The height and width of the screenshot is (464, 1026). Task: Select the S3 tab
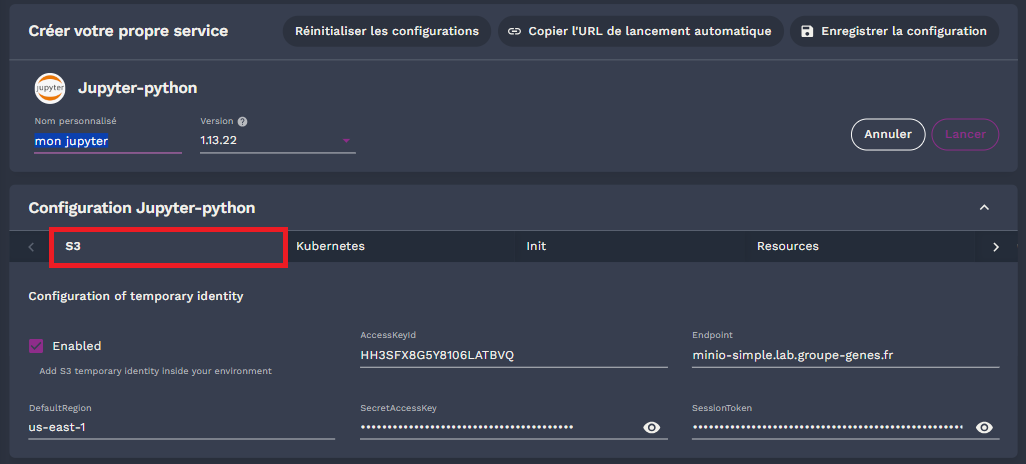[168, 246]
